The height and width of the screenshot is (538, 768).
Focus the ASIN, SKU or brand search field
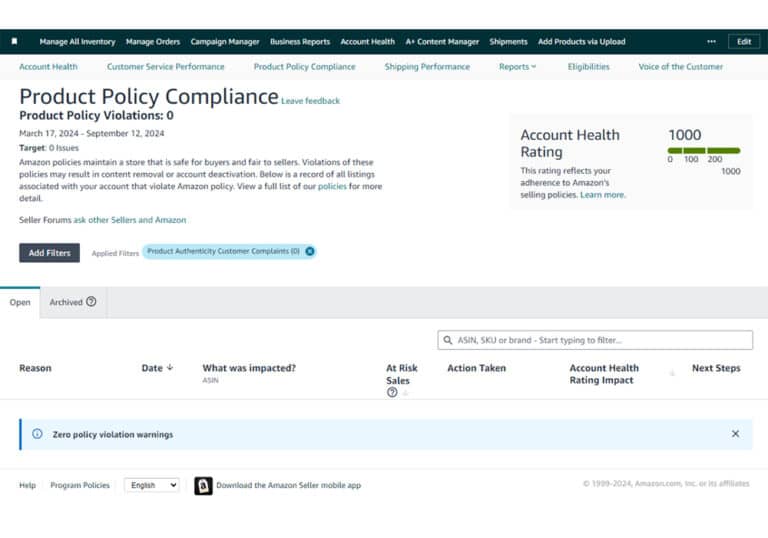pyautogui.click(x=595, y=340)
